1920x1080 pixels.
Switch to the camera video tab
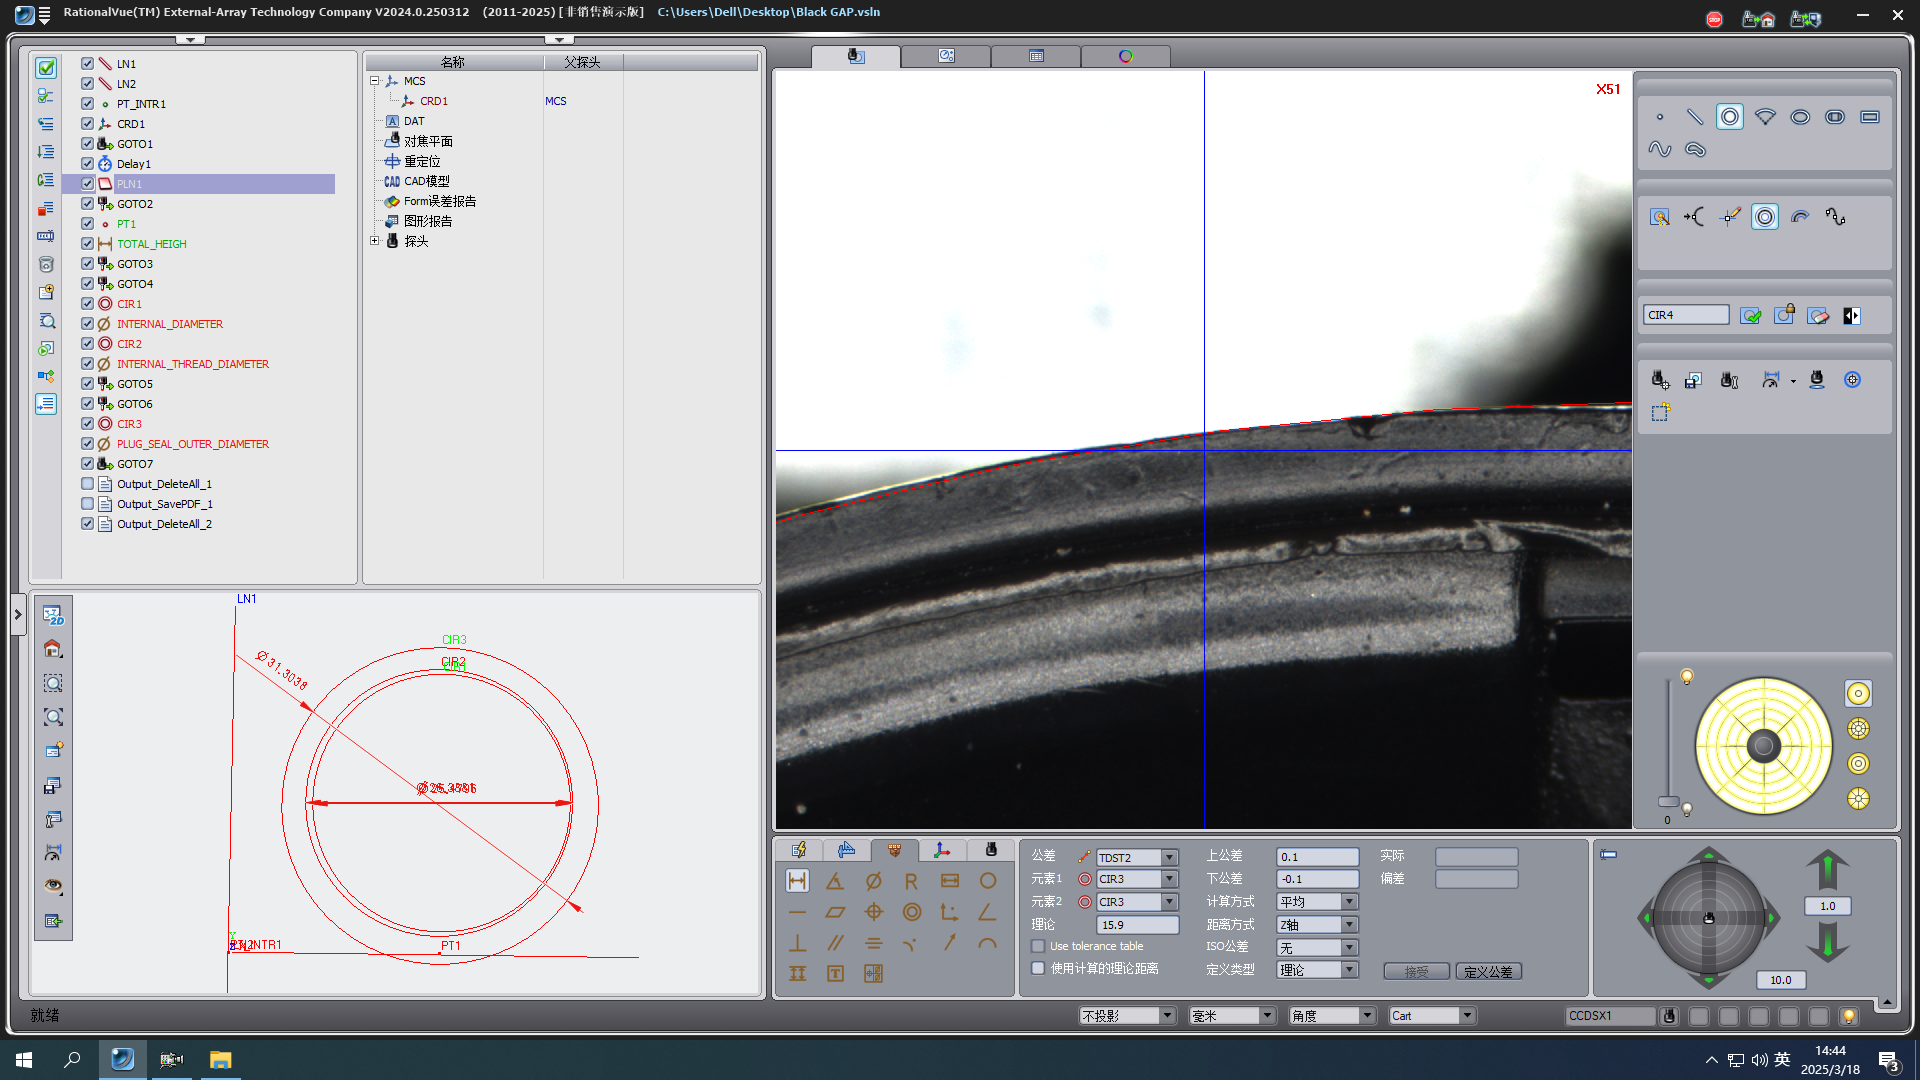pos(856,56)
